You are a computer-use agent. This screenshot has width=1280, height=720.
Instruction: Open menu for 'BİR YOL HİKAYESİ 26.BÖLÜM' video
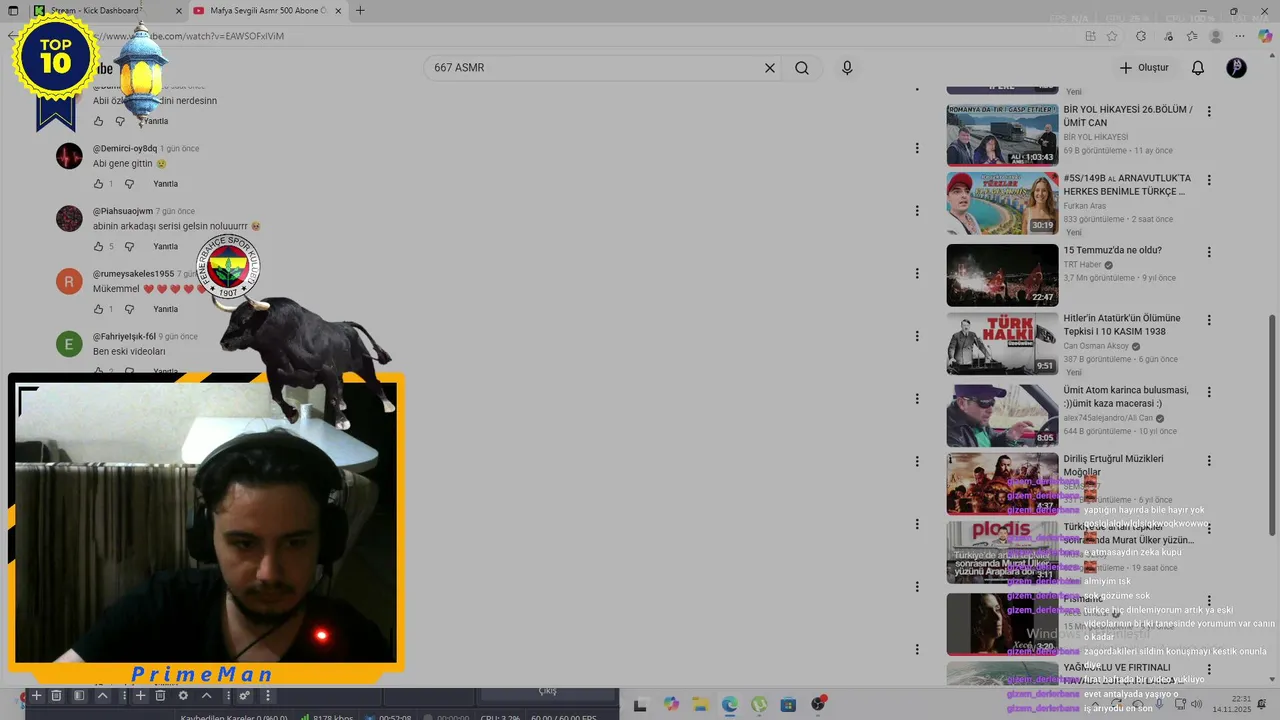pos(1209,112)
